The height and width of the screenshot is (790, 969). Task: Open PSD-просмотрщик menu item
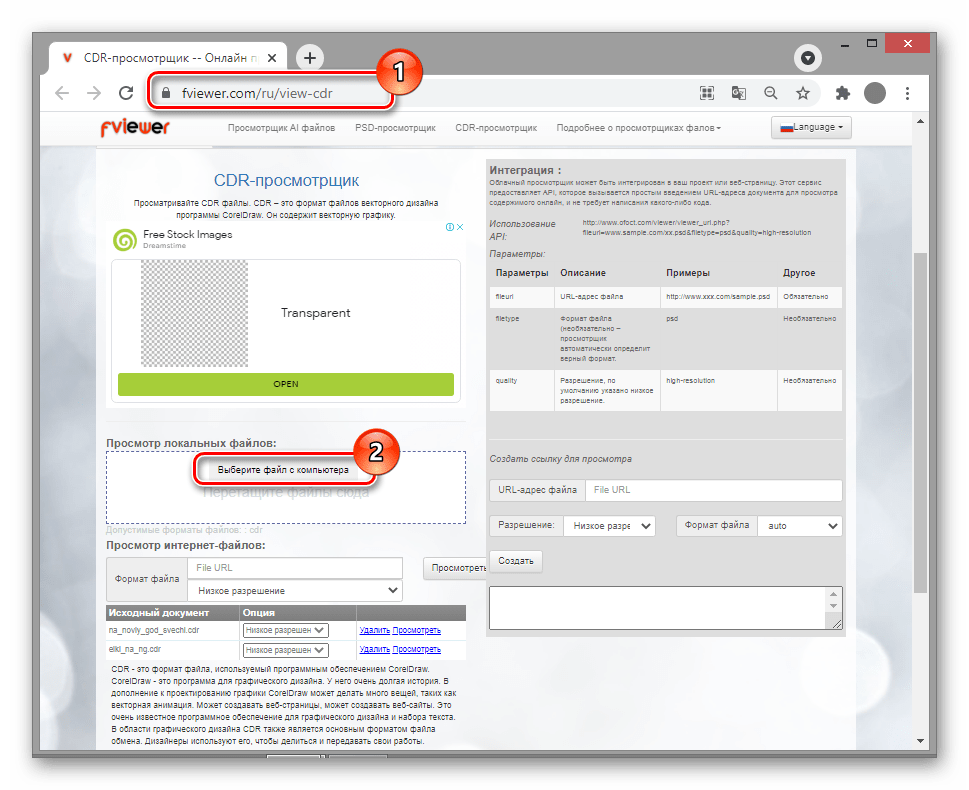point(396,128)
